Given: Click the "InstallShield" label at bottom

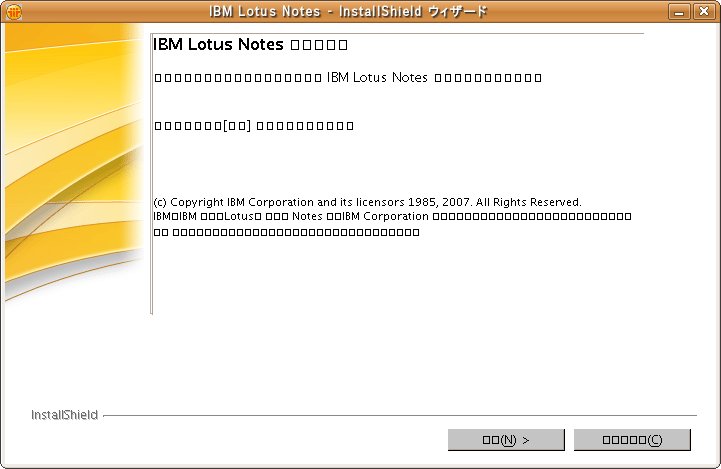Looking at the screenshot, I should click(64, 415).
